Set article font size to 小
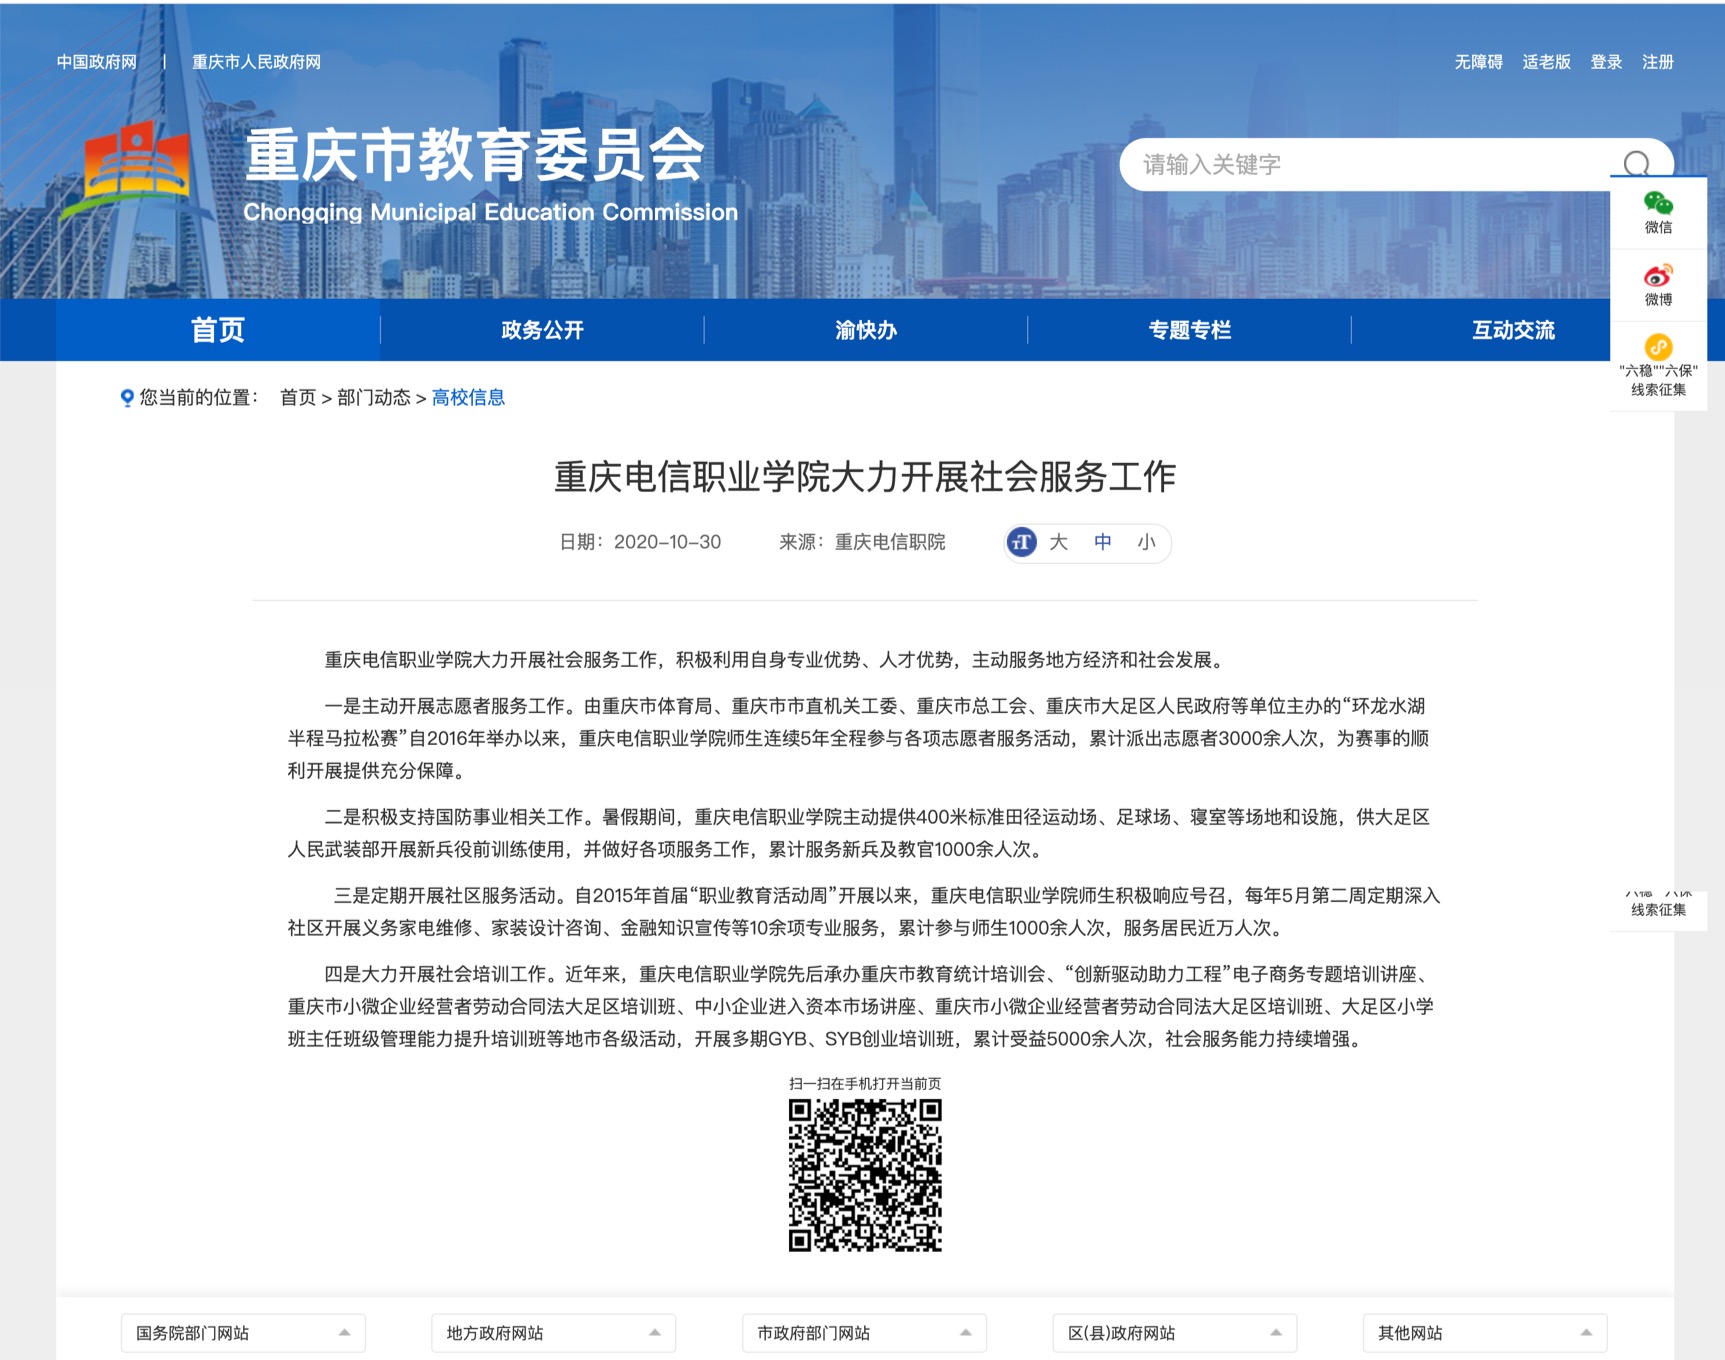1725x1360 pixels. (x=1146, y=542)
